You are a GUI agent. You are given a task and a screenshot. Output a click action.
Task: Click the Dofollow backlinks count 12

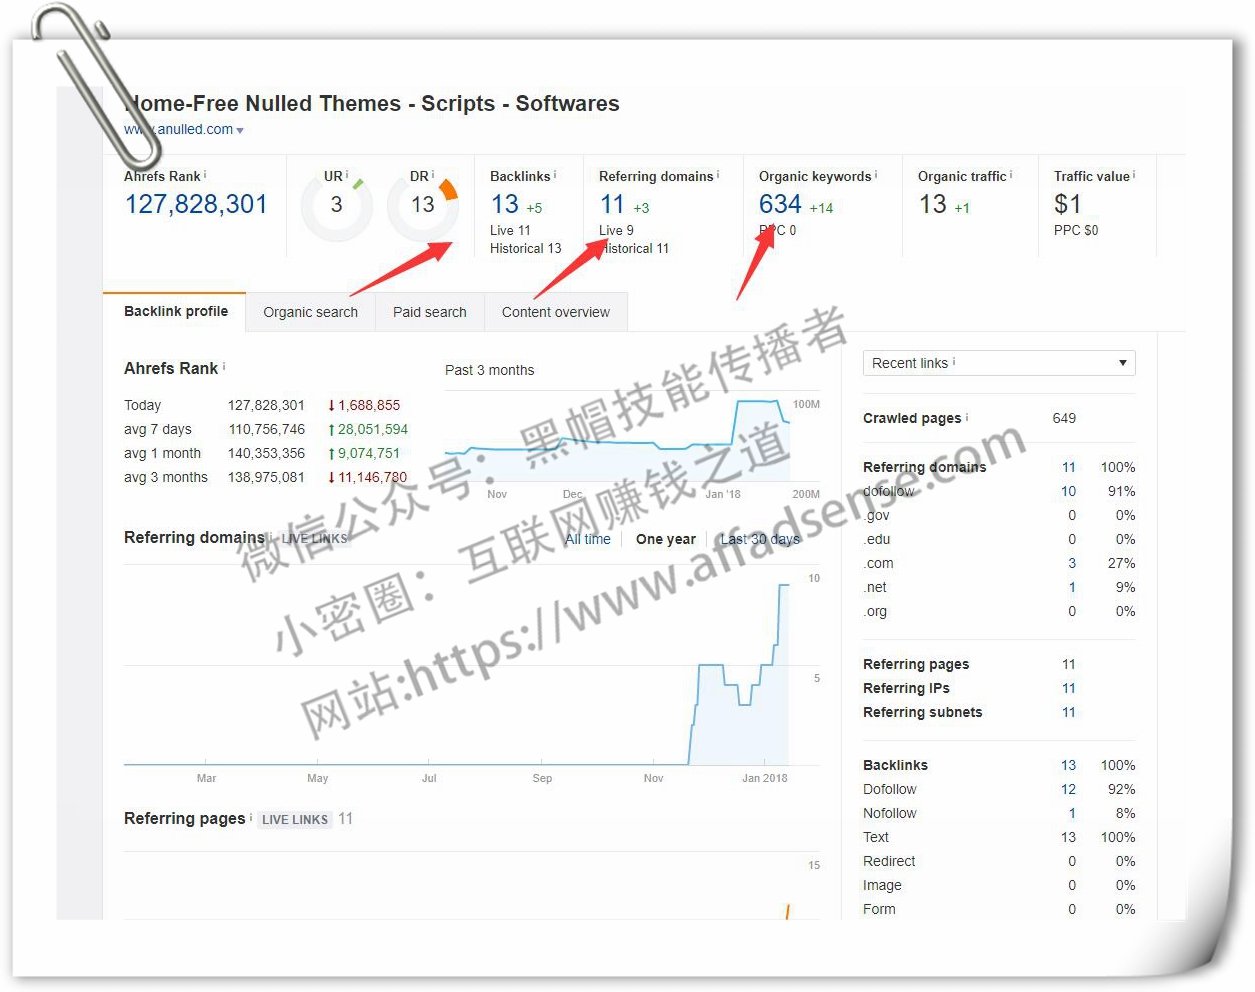[1068, 789]
